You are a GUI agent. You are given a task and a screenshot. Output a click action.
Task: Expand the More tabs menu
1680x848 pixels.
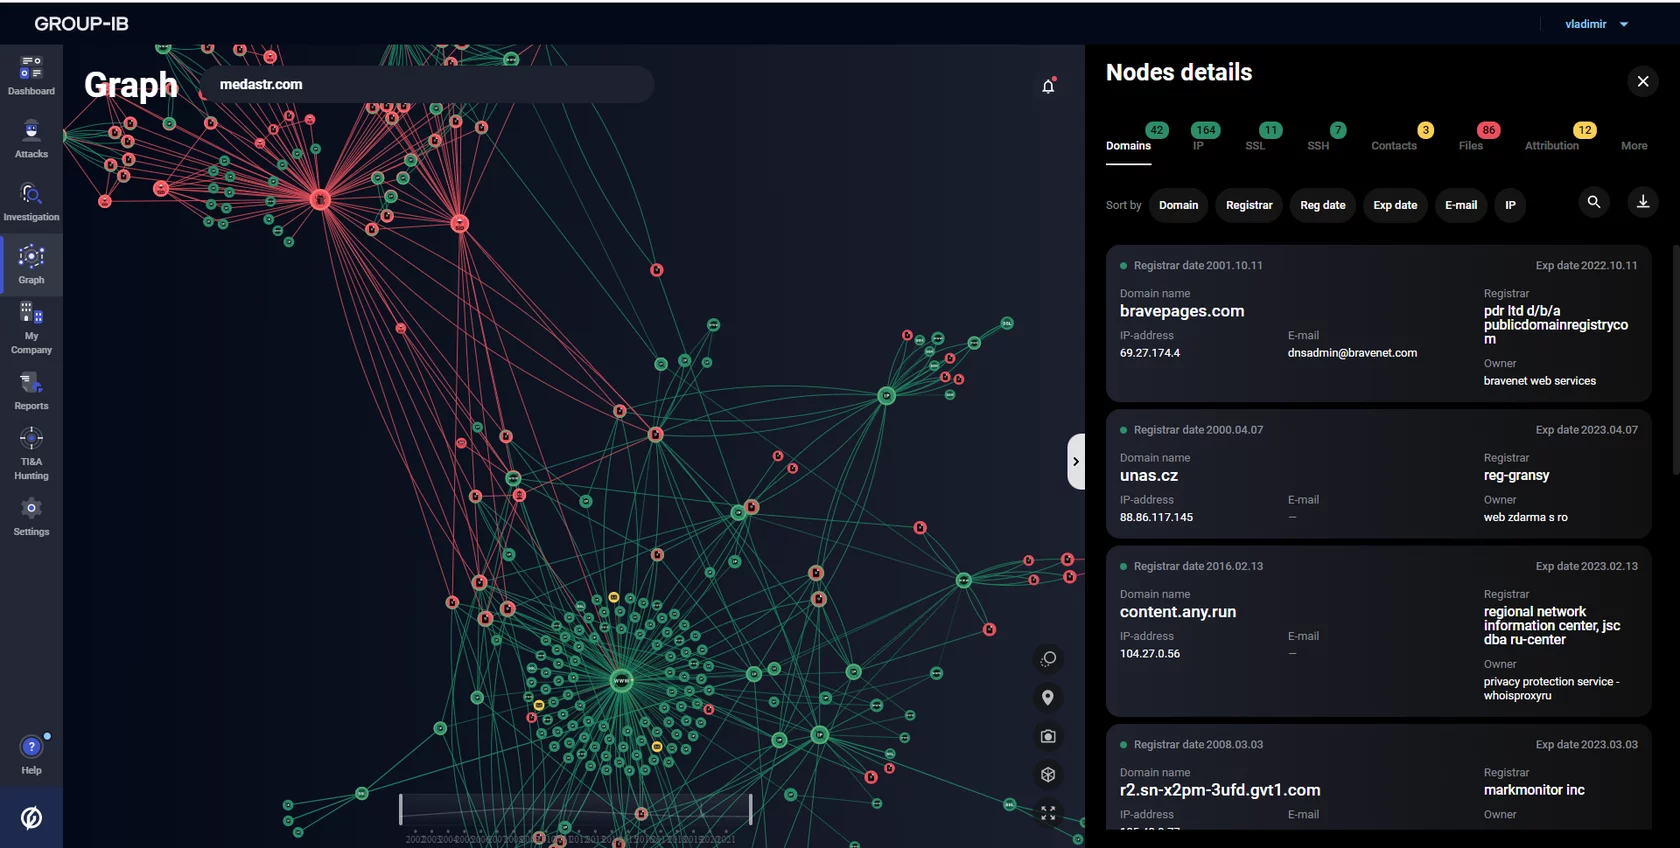pyautogui.click(x=1634, y=146)
